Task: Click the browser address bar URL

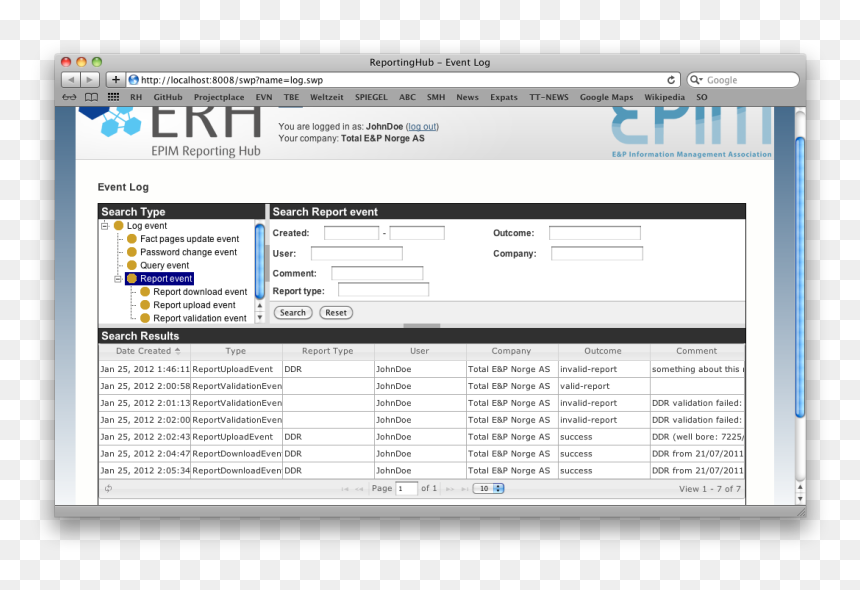Action: click(x=231, y=80)
